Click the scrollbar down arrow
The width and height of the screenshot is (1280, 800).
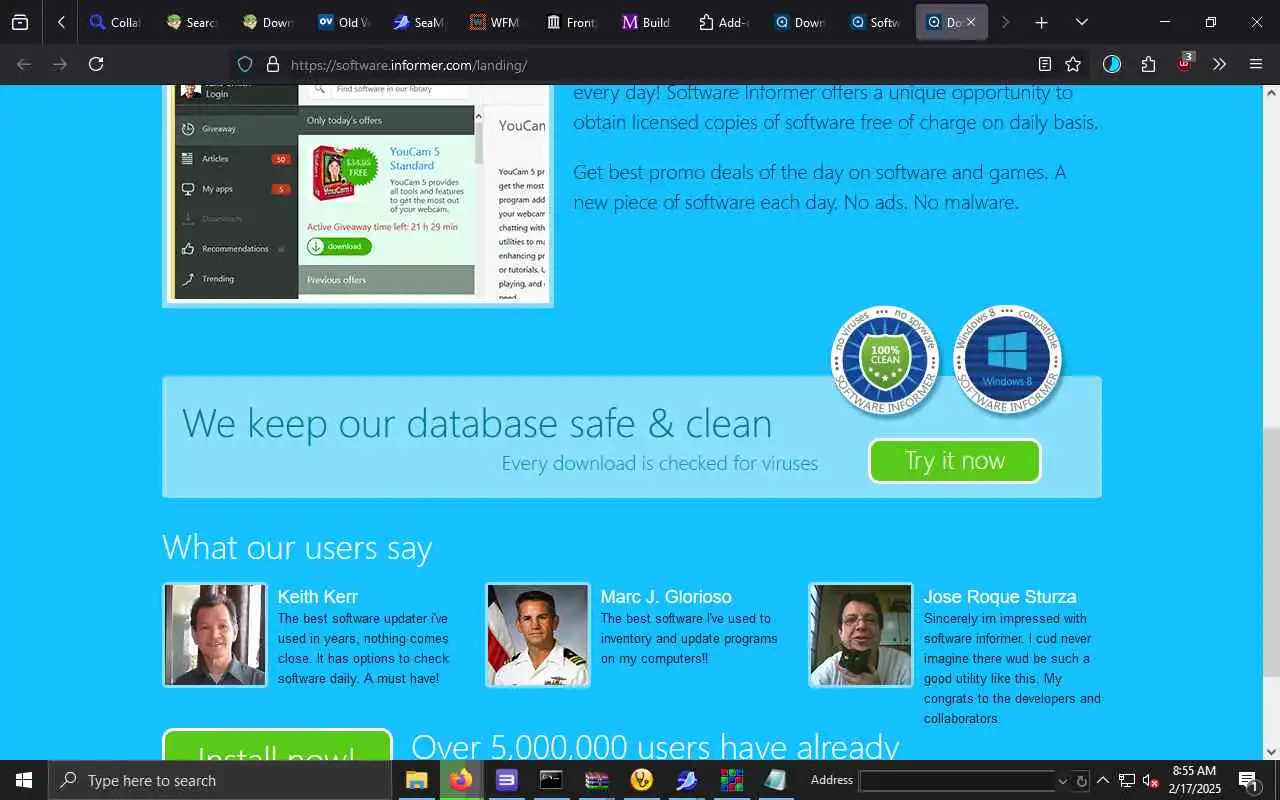[1271, 752]
